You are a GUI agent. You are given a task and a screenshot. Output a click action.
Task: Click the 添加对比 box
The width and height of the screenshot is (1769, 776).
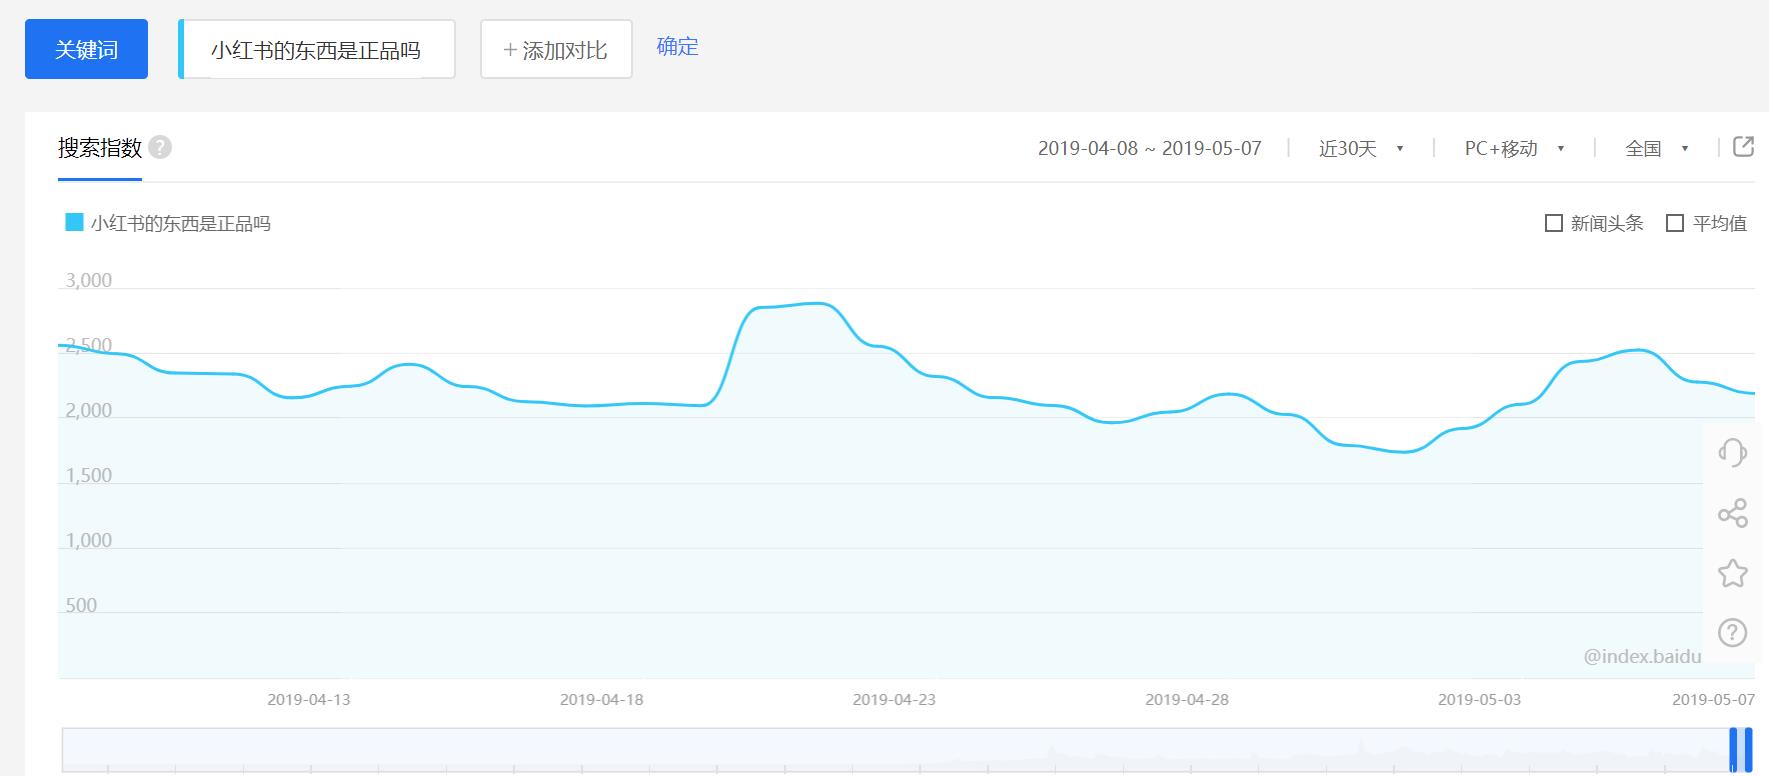tap(556, 49)
